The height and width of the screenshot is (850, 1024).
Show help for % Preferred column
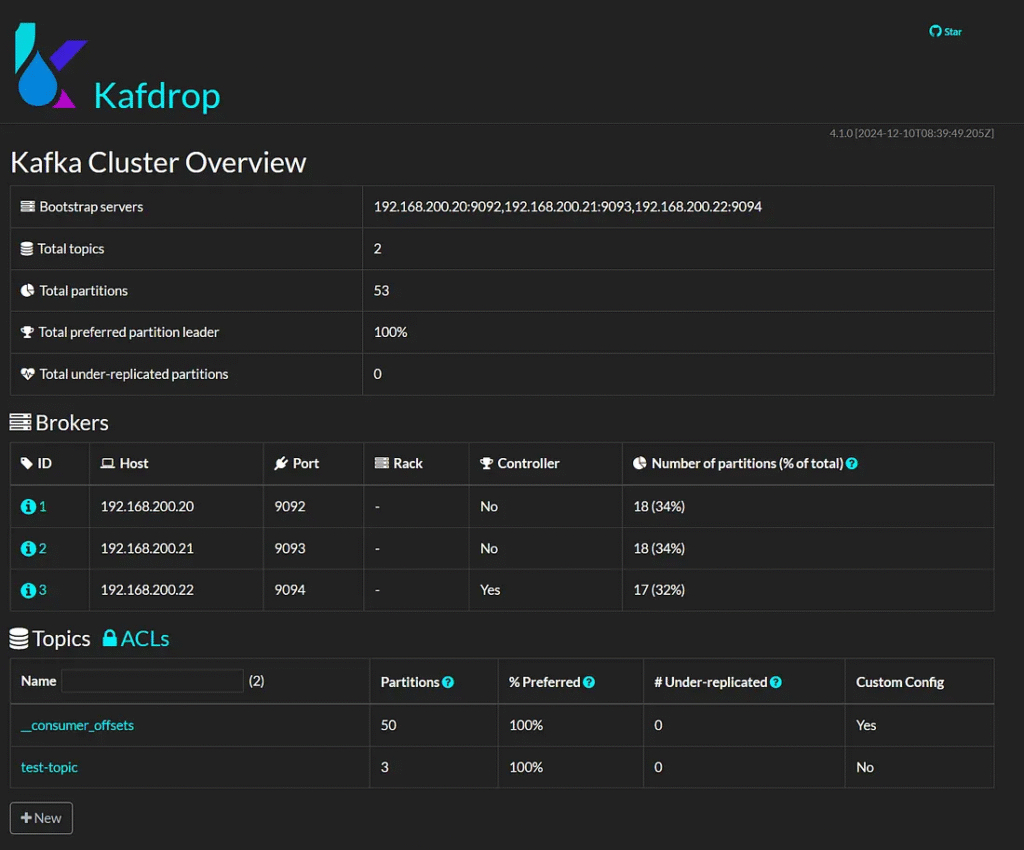pos(589,682)
